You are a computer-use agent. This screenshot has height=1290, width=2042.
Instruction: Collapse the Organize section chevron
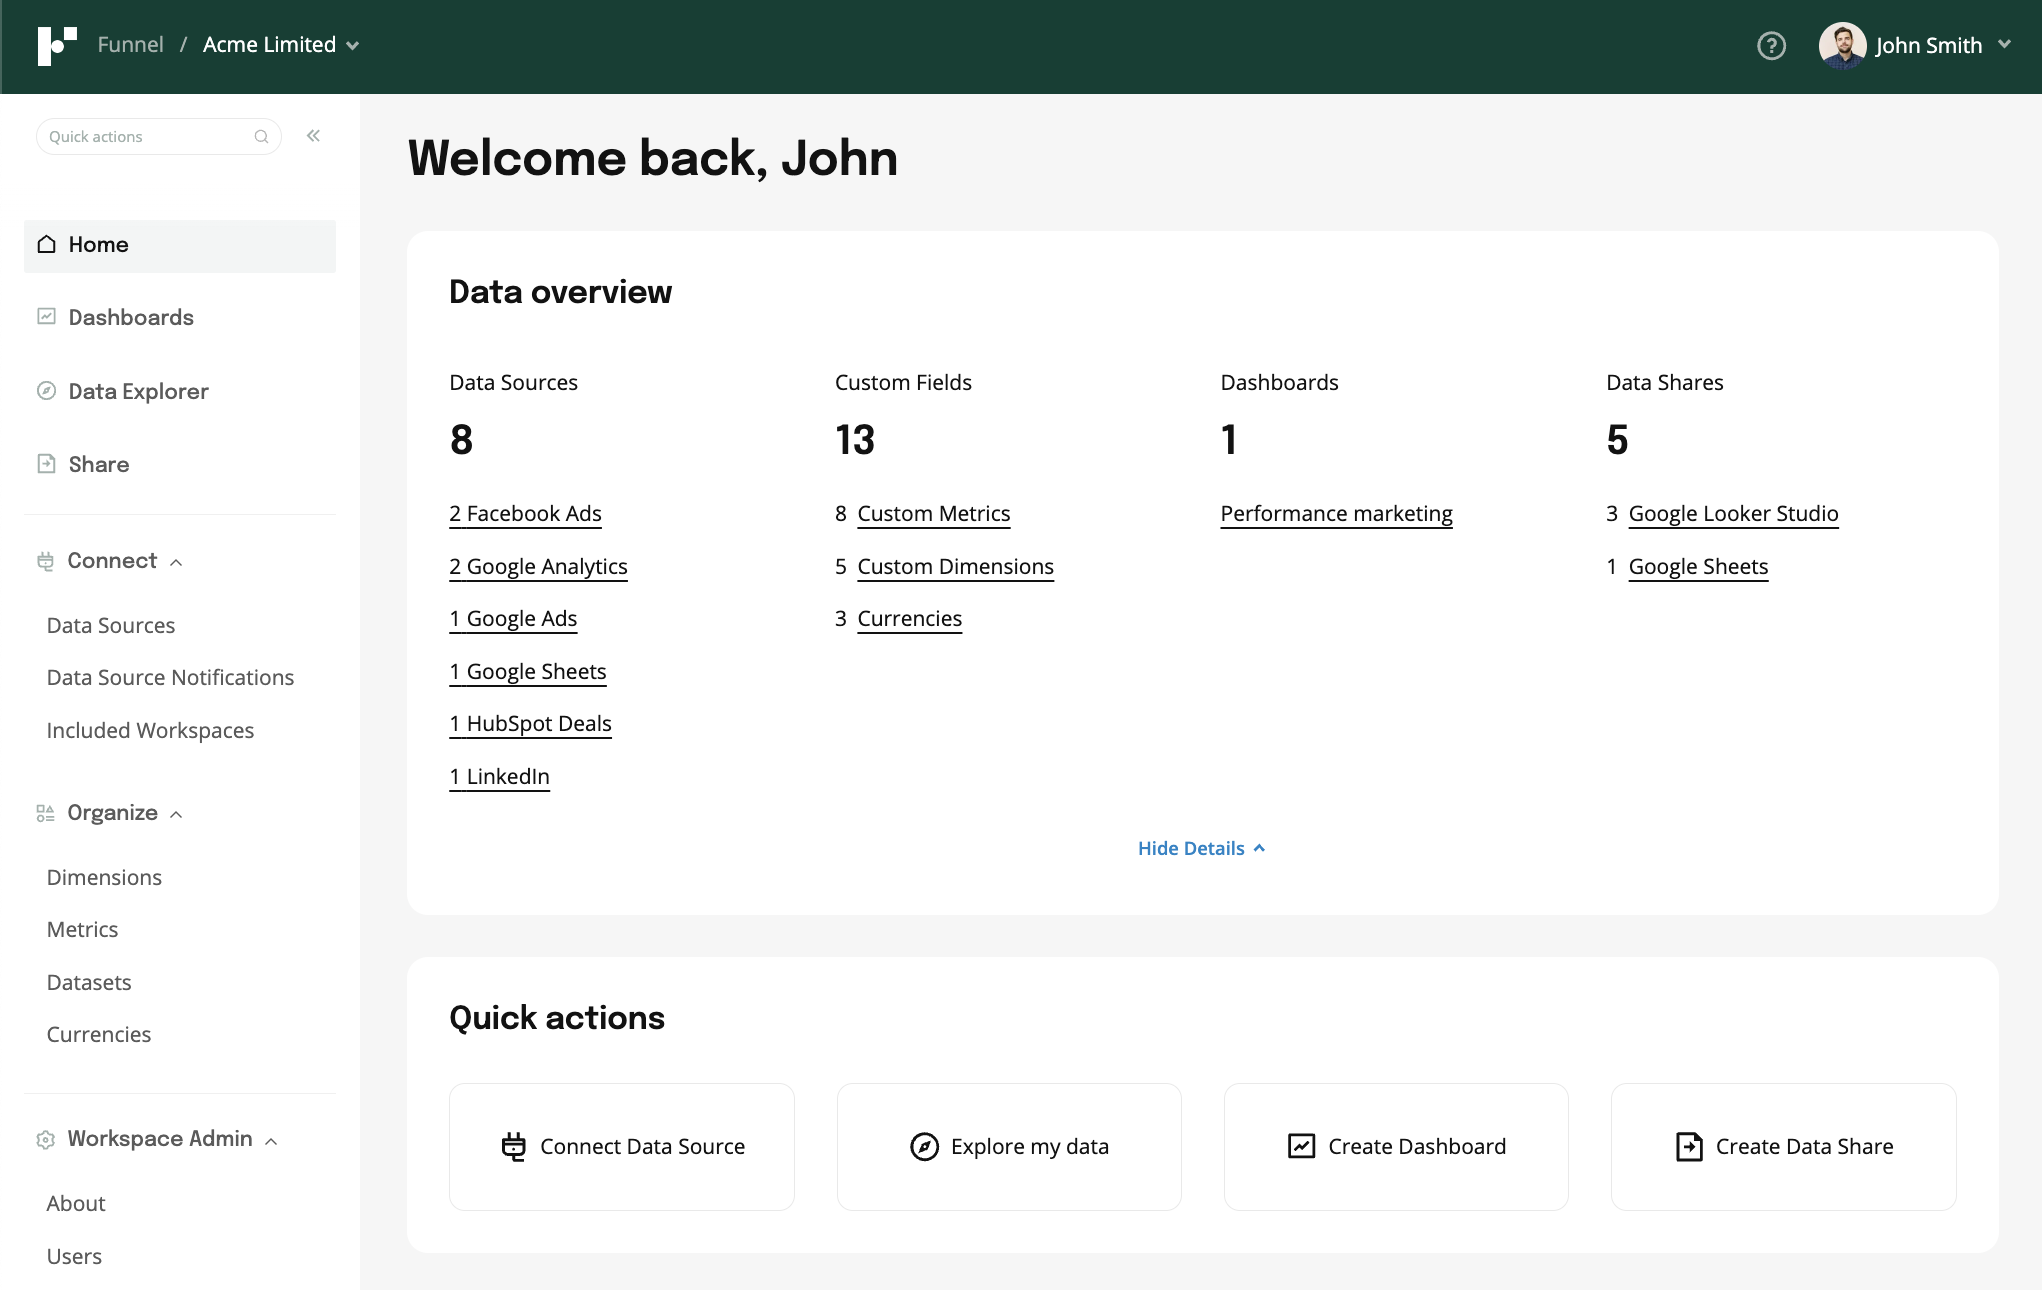click(x=177, y=813)
